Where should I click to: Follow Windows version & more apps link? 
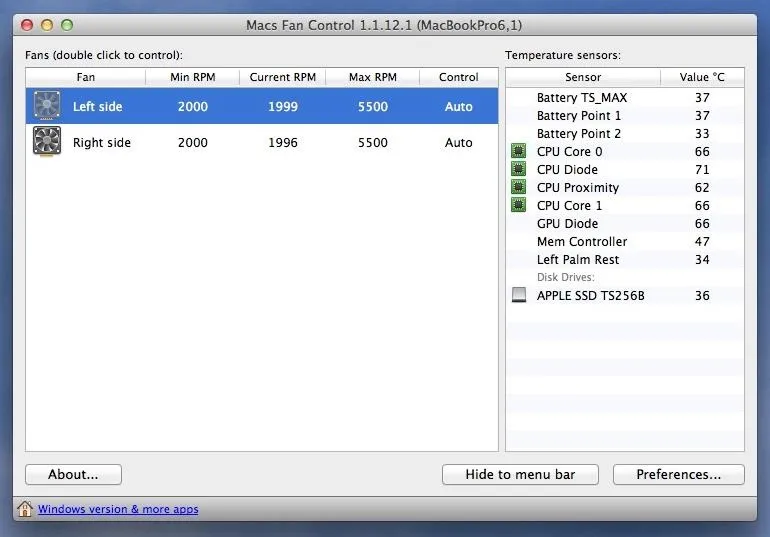[118, 509]
